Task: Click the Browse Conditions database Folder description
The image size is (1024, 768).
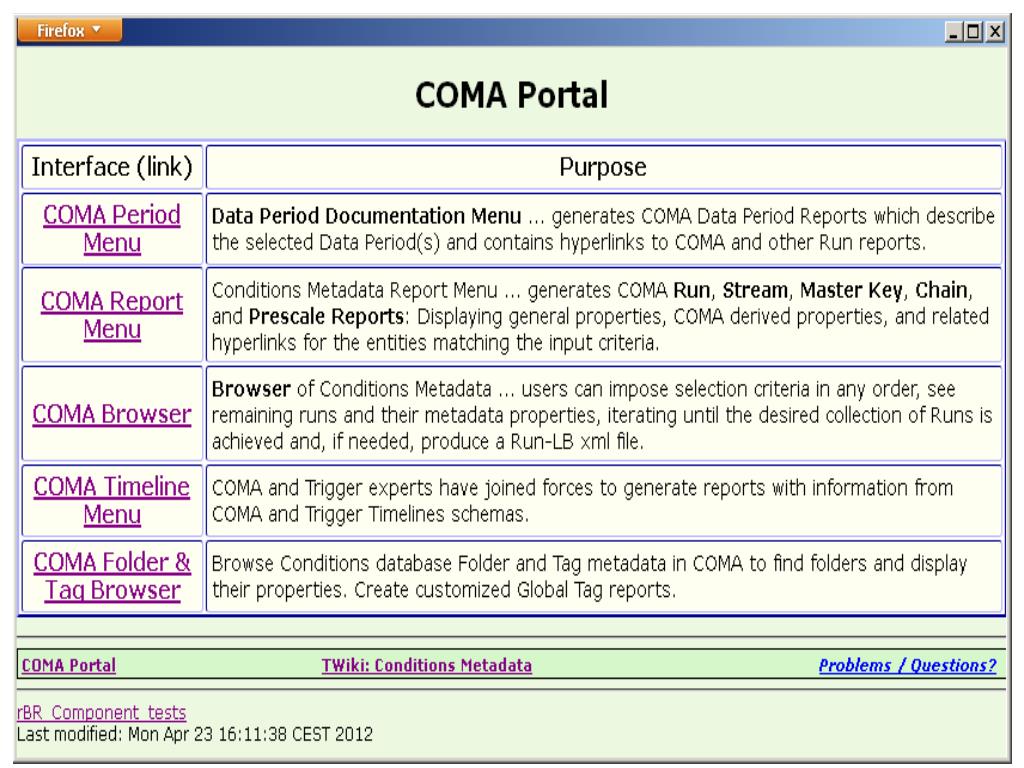Action: pyautogui.click(x=589, y=577)
